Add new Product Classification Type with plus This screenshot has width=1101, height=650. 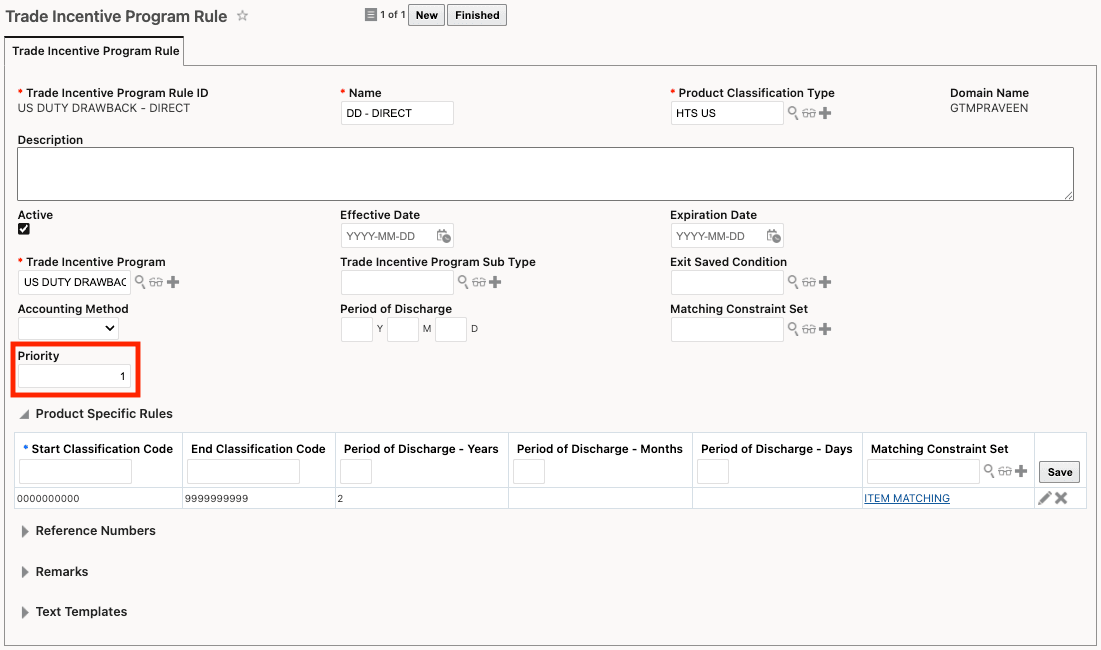pos(825,113)
